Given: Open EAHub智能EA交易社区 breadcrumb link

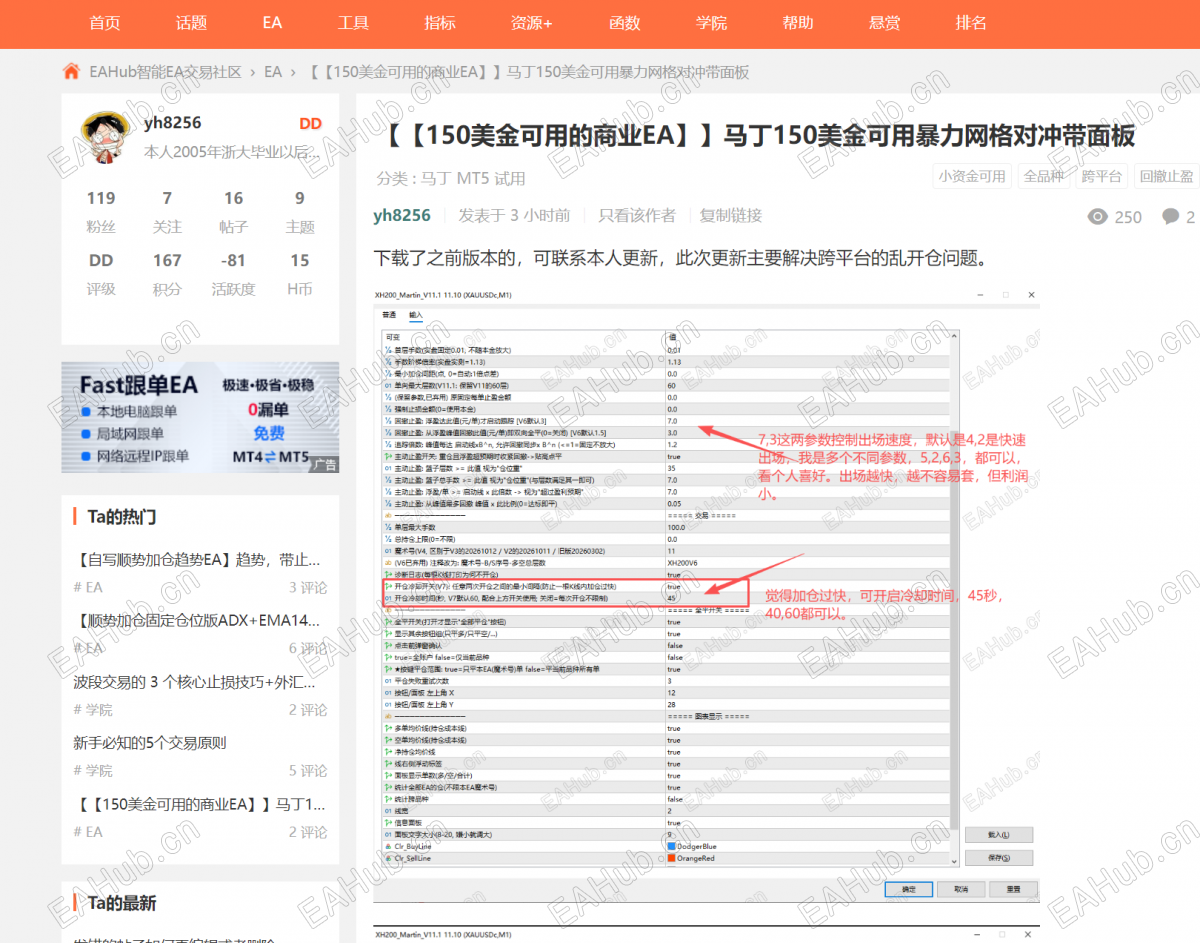Looking at the screenshot, I should coord(166,72).
